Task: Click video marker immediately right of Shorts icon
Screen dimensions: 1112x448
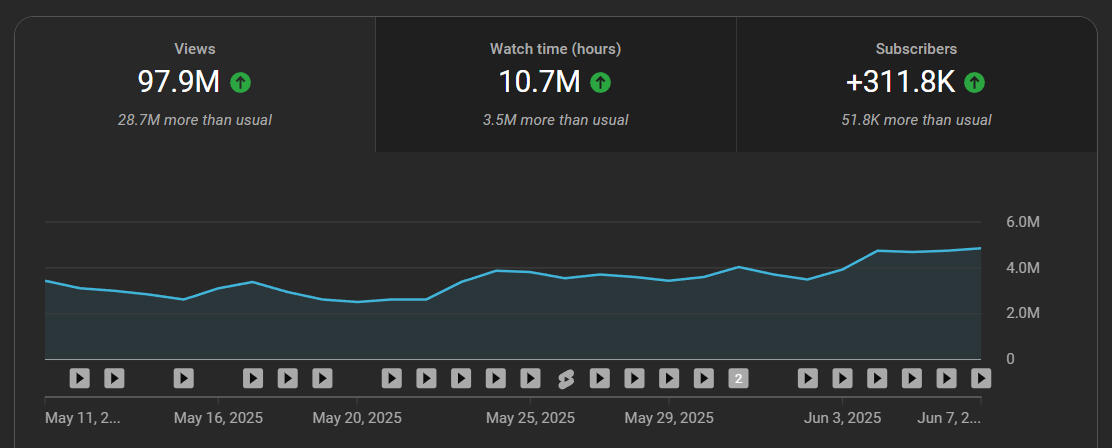Action: (600, 378)
